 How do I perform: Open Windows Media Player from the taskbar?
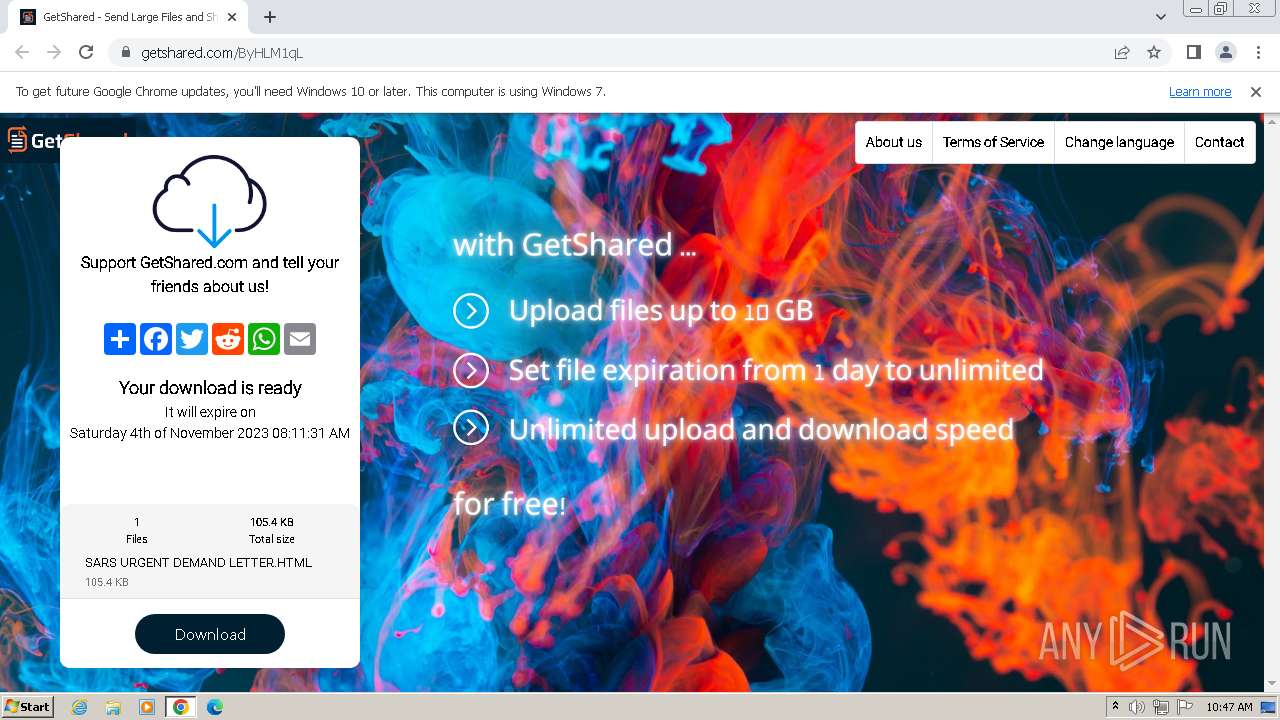(x=147, y=707)
